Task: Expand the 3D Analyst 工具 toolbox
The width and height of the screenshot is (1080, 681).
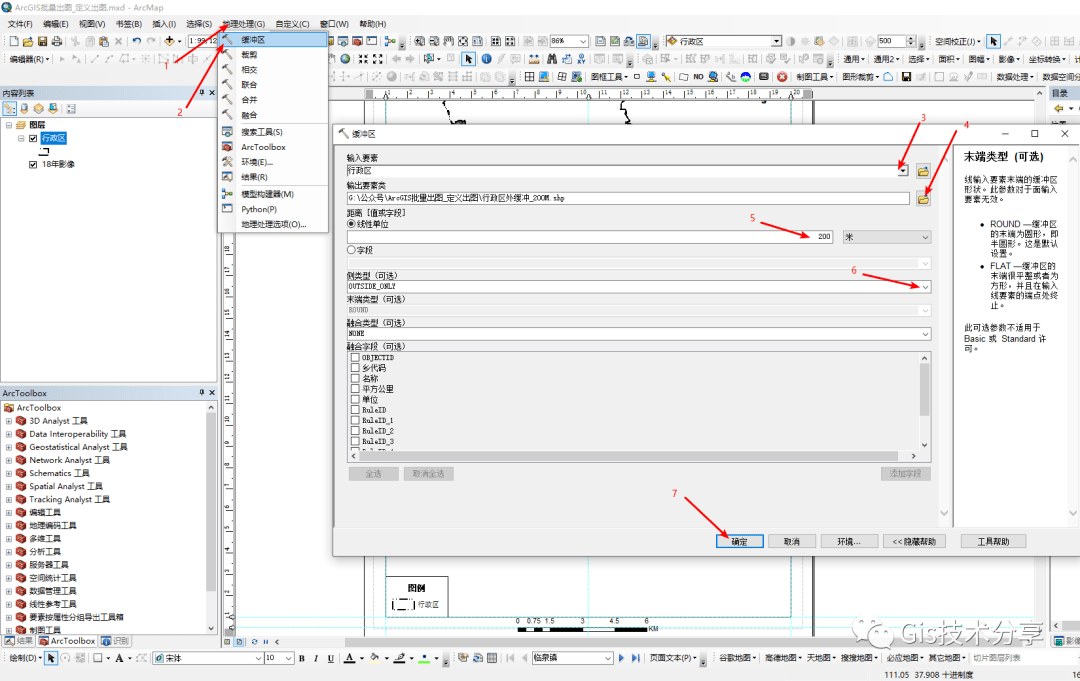Action: point(9,421)
